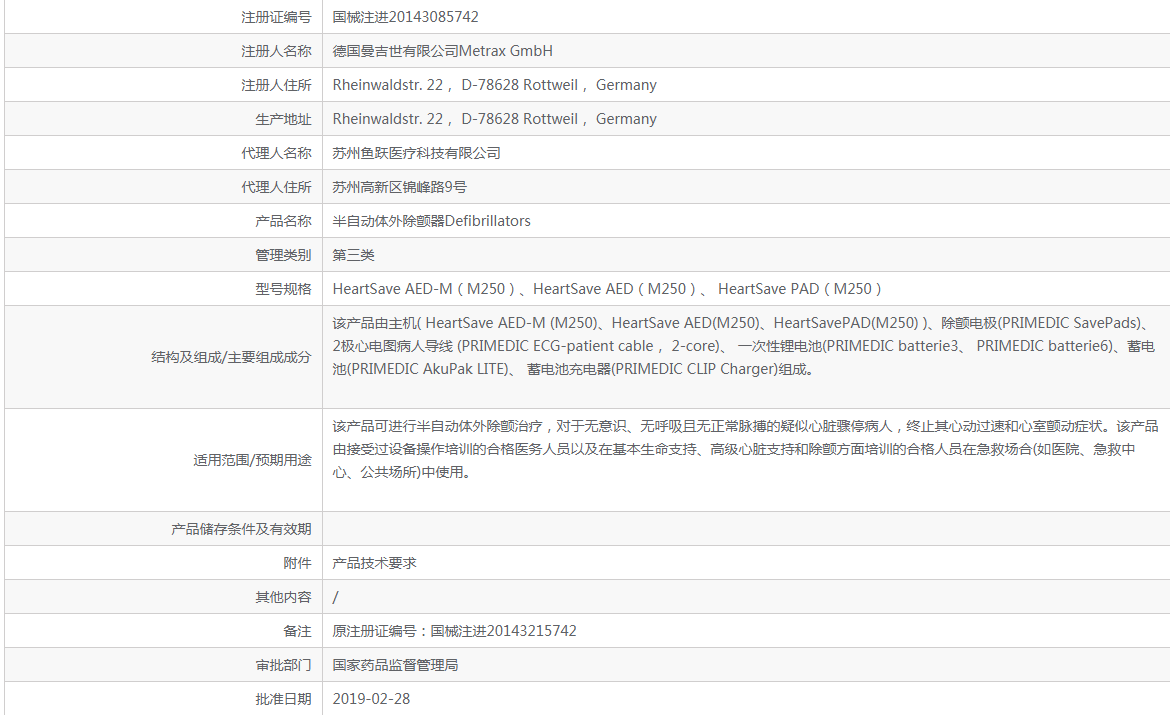
Task: Select the 结构及组成/主要组成成分 label
Action: pos(231,358)
